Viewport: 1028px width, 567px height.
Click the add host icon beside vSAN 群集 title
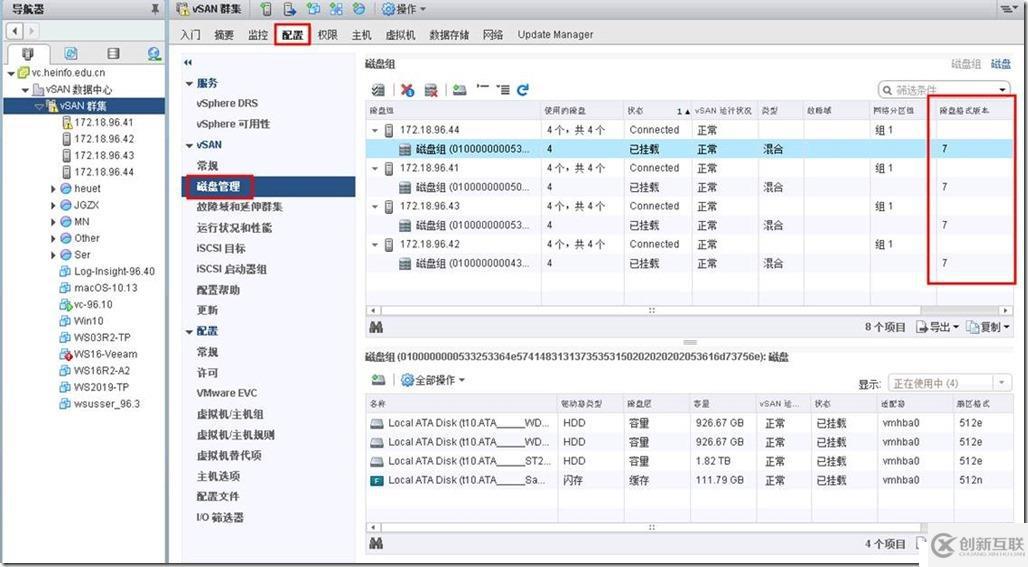266,9
